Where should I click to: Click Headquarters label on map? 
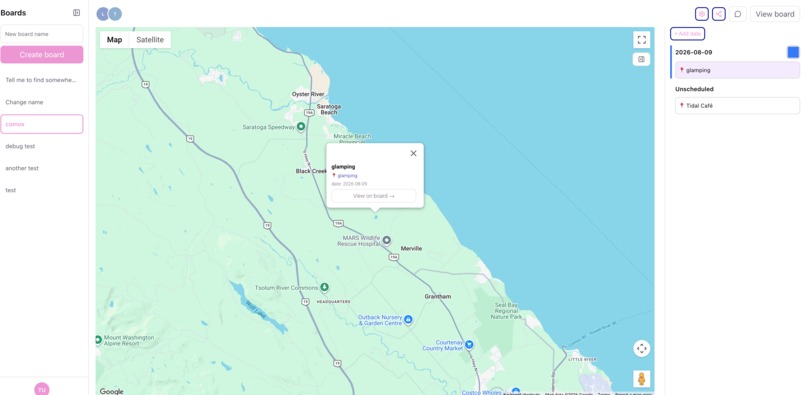click(x=333, y=301)
